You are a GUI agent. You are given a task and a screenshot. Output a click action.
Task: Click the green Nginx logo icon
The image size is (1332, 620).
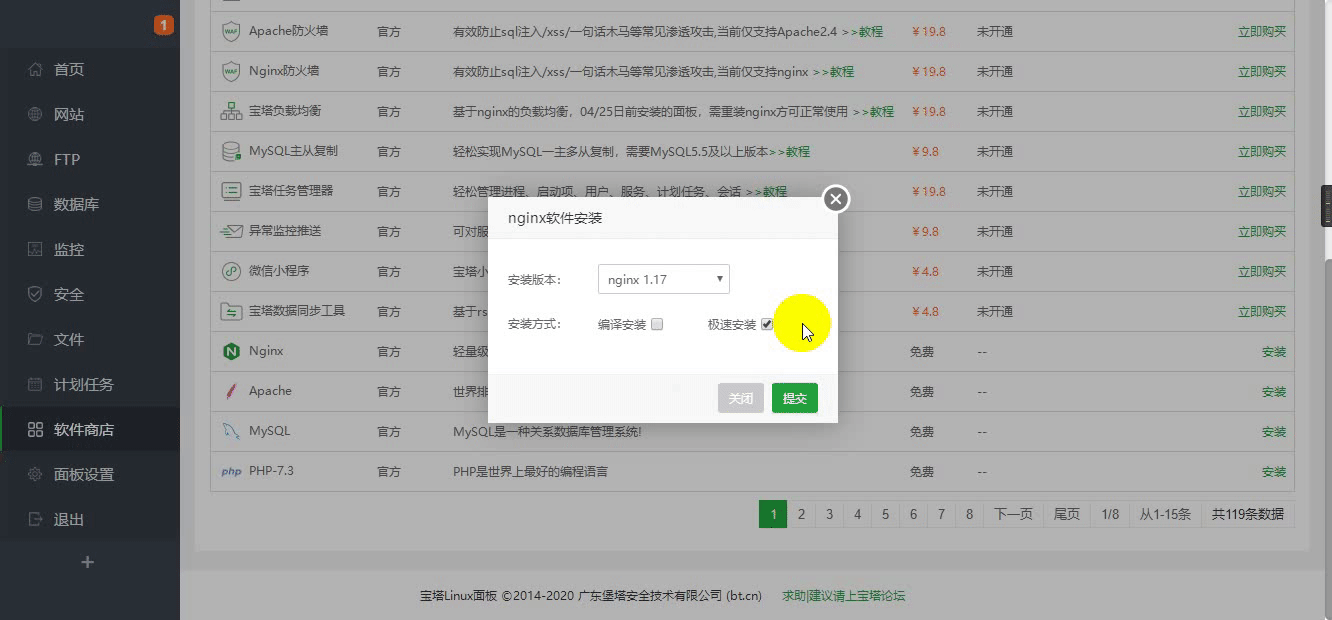pyautogui.click(x=231, y=351)
